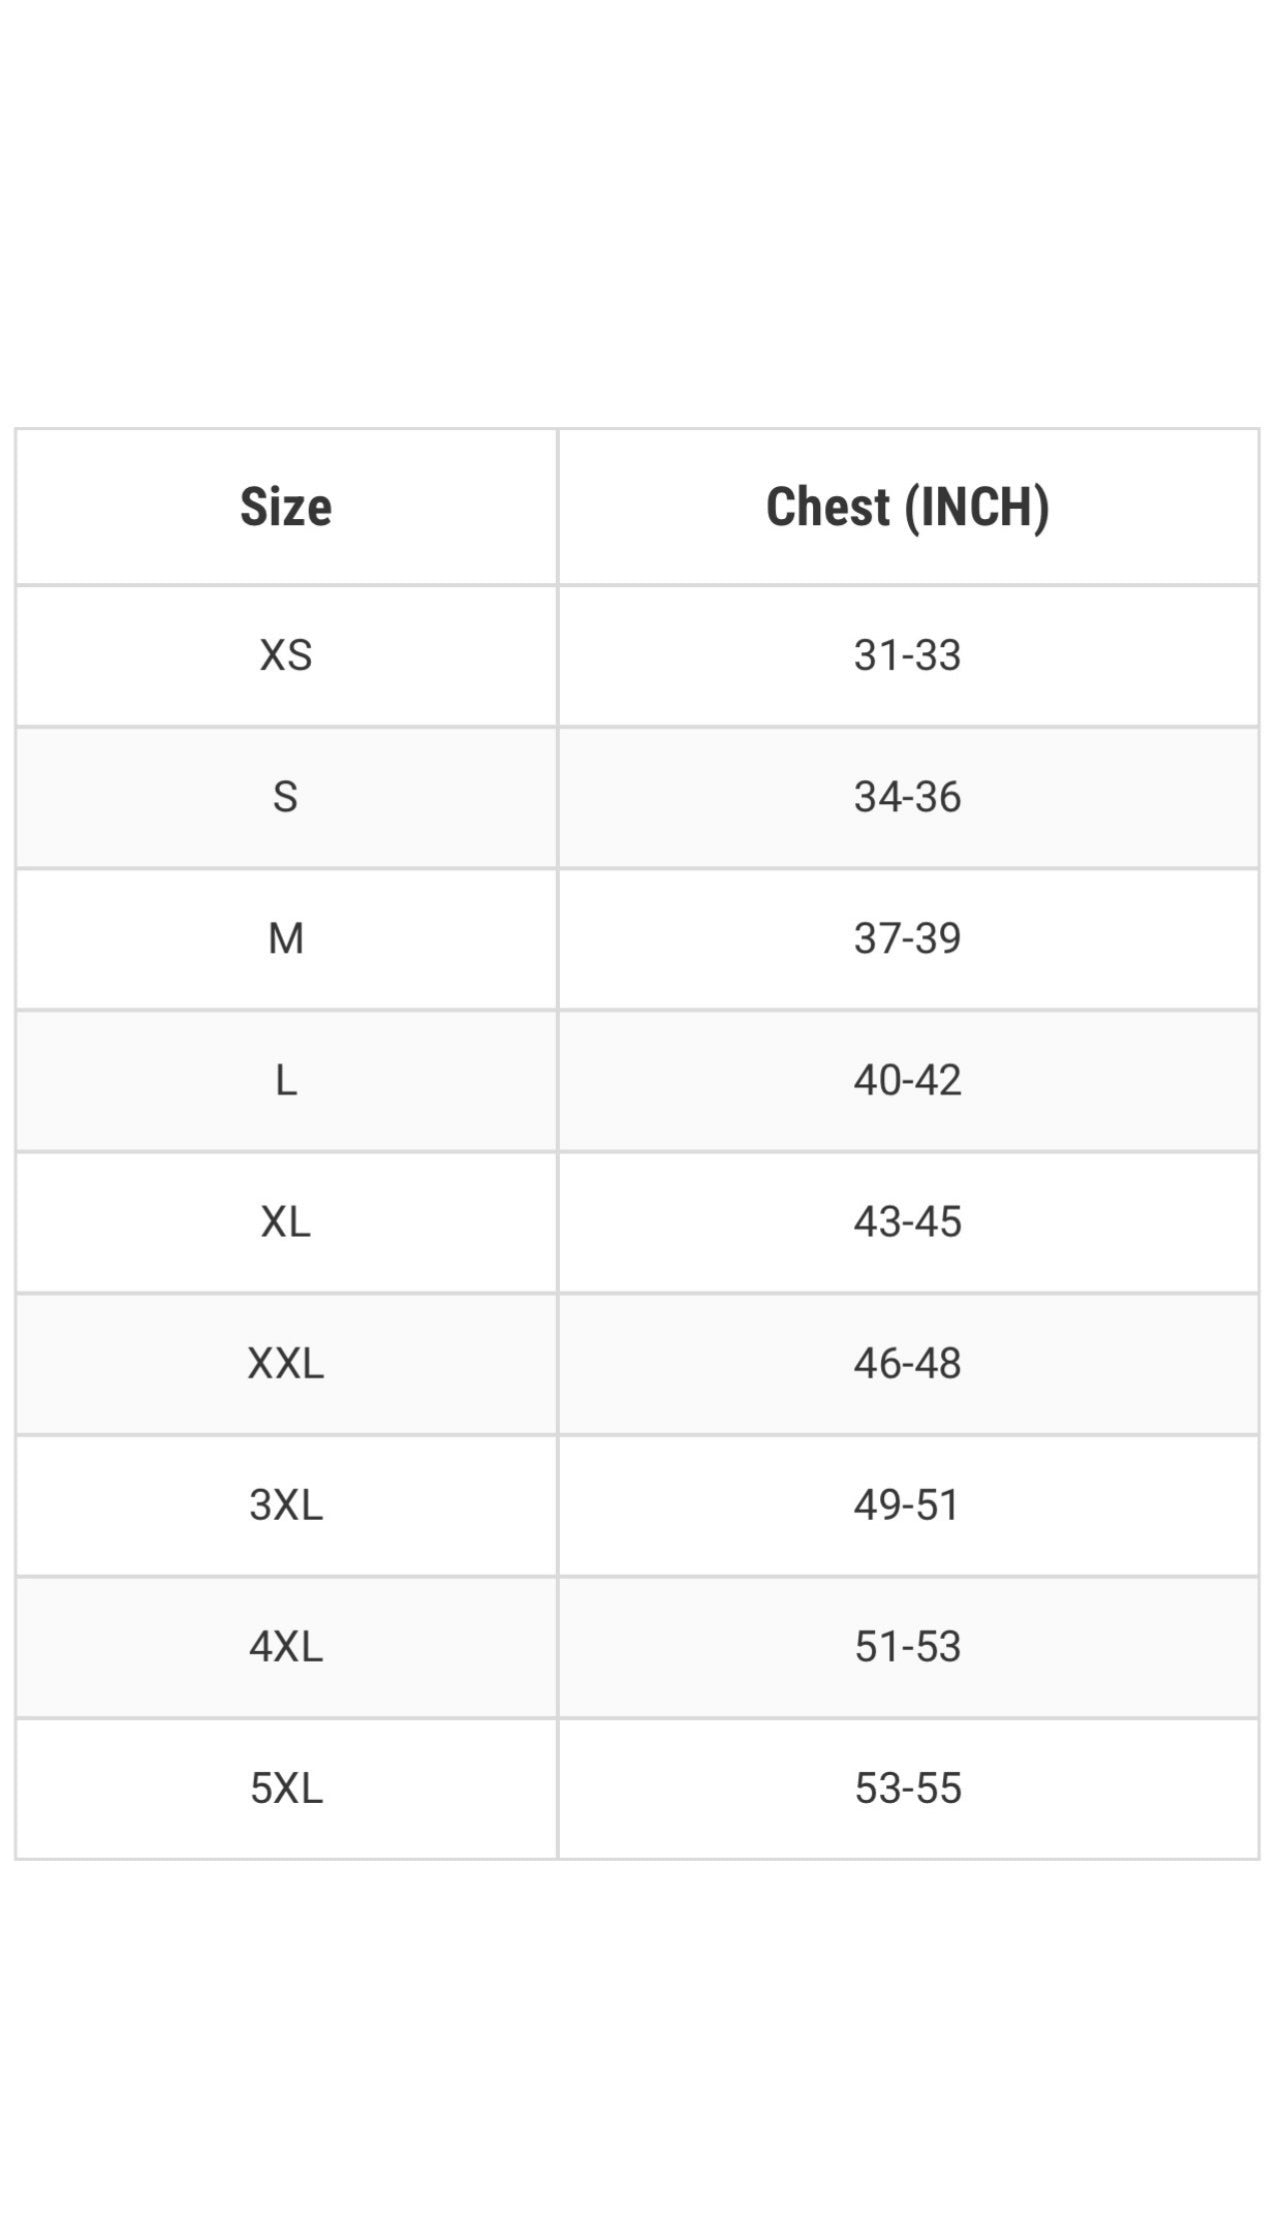This screenshot has width=1284, height=2214.
Task: Click the 34-36 chest measurement
Action: [x=907, y=797]
